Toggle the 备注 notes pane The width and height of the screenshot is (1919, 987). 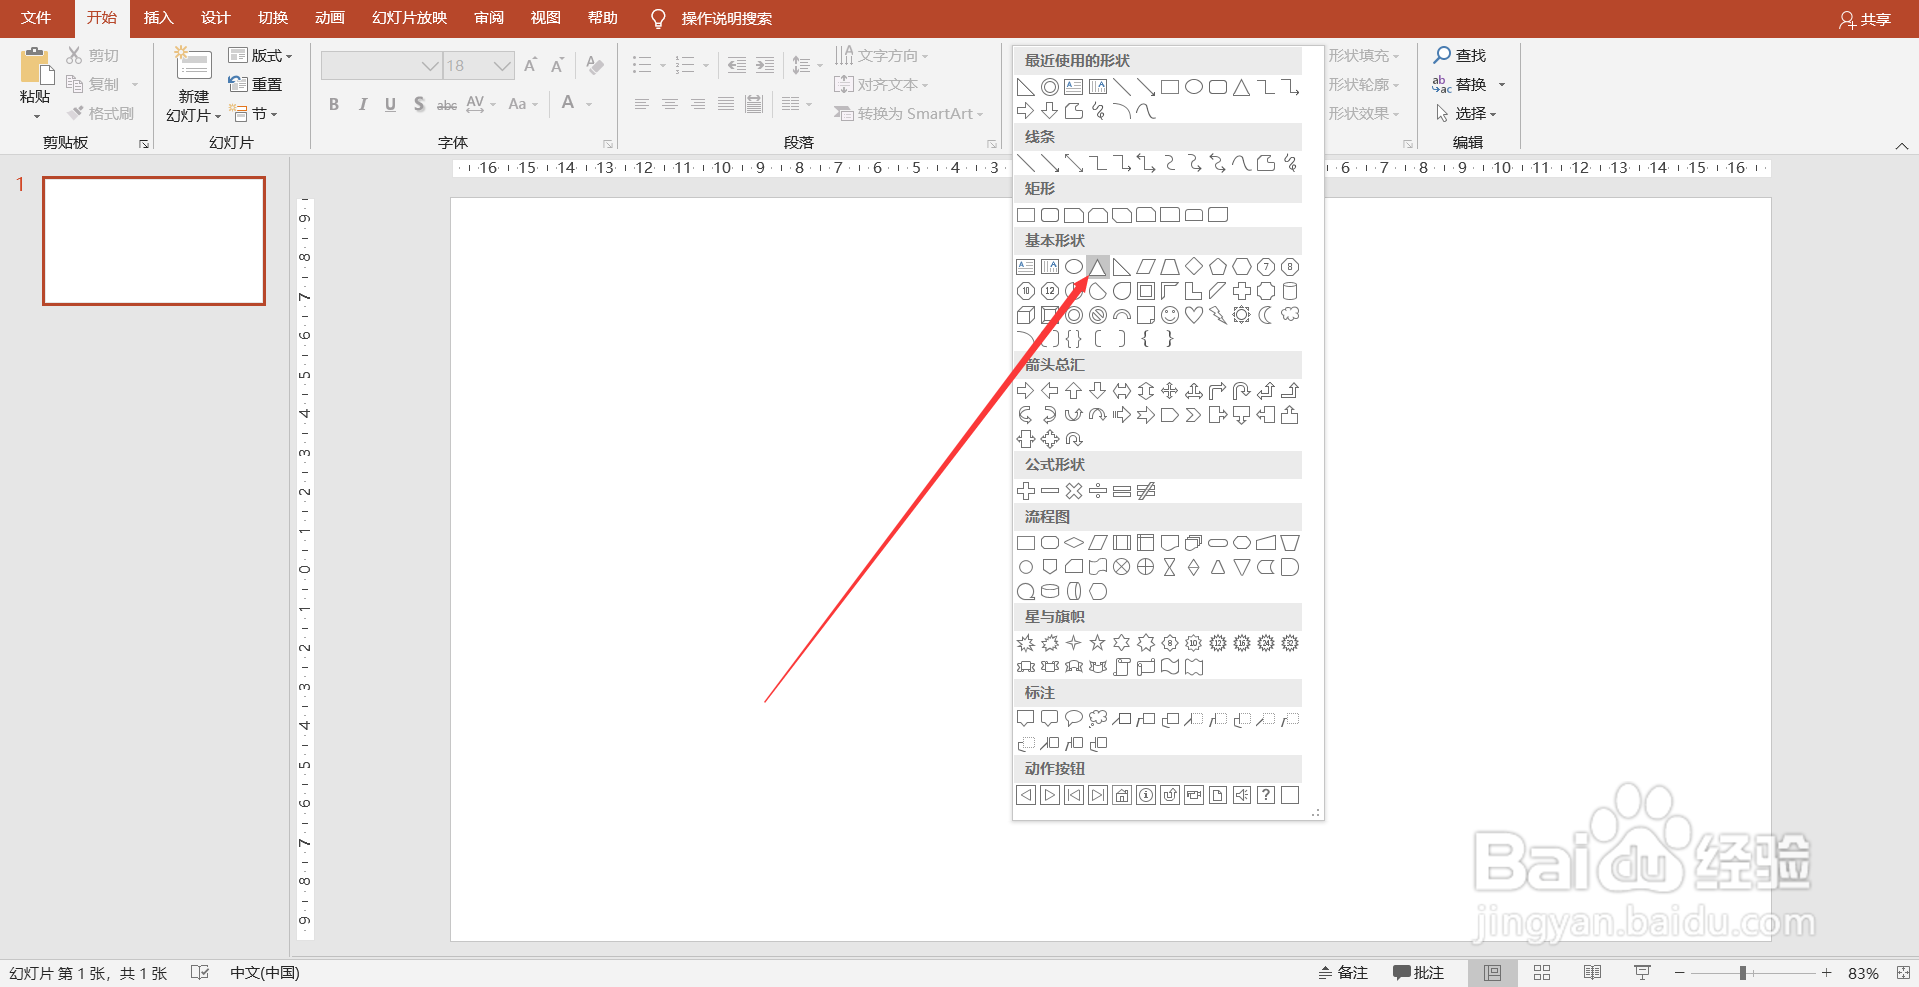tap(1343, 973)
